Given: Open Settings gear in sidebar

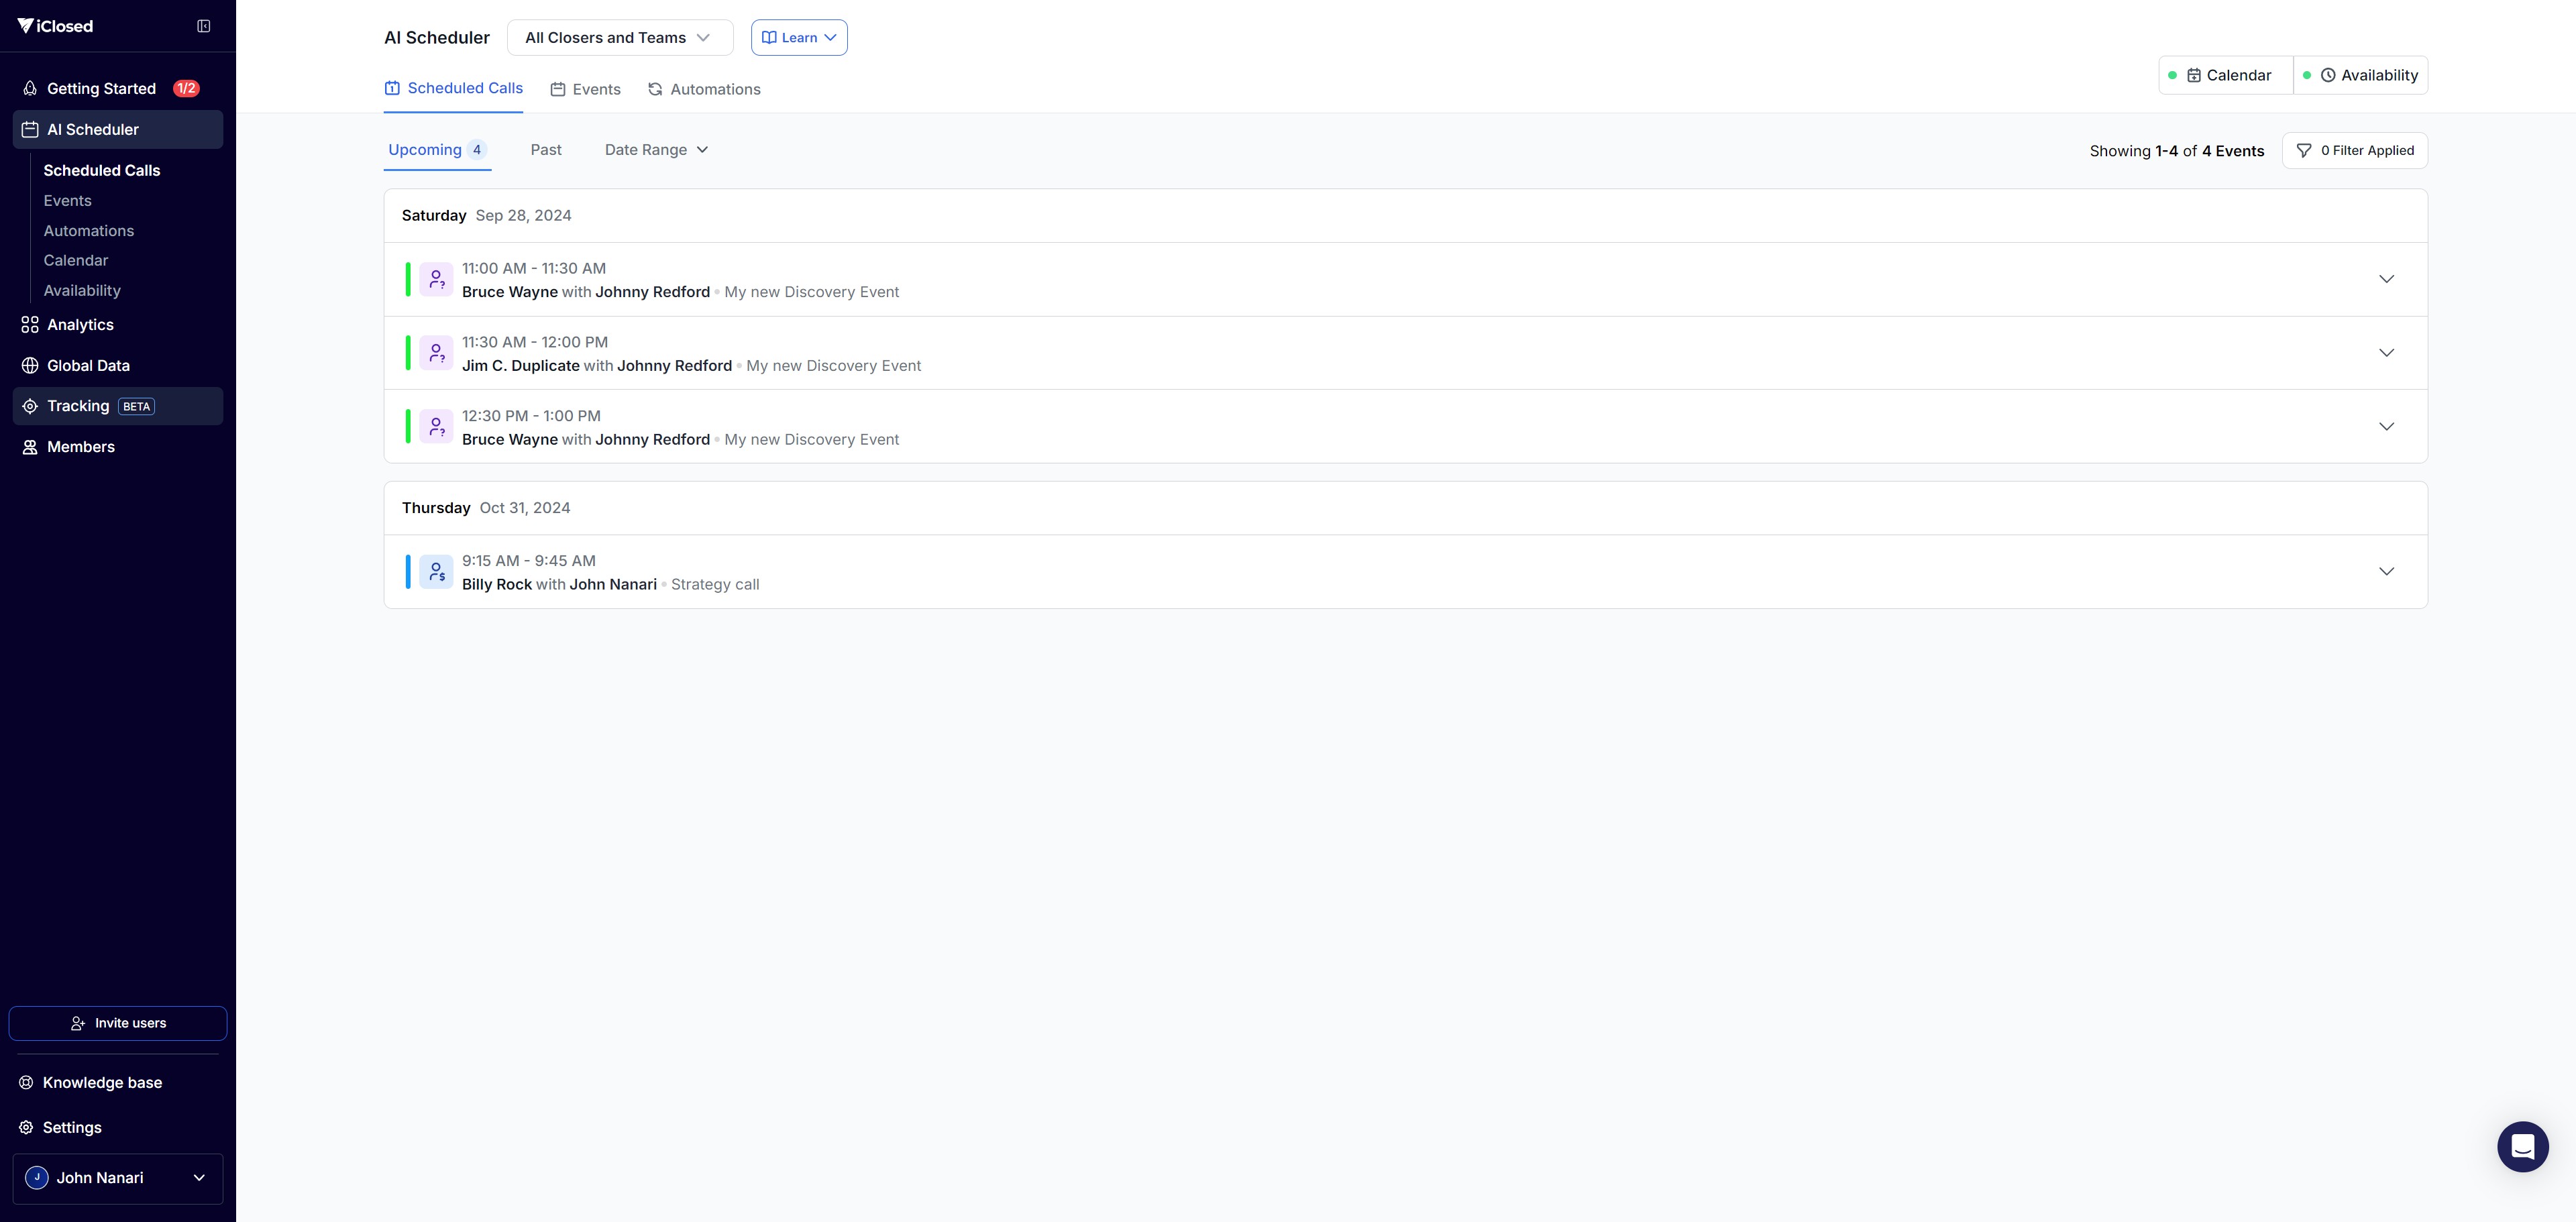Looking at the screenshot, I should point(26,1127).
